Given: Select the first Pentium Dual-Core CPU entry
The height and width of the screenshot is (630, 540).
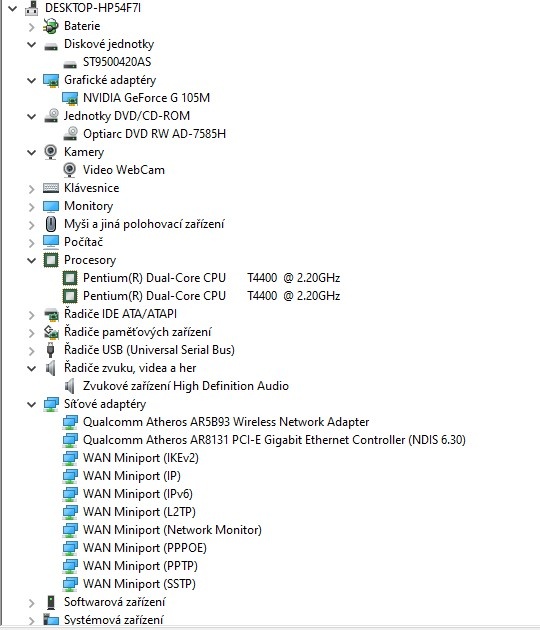Looking at the screenshot, I should (211, 278).
